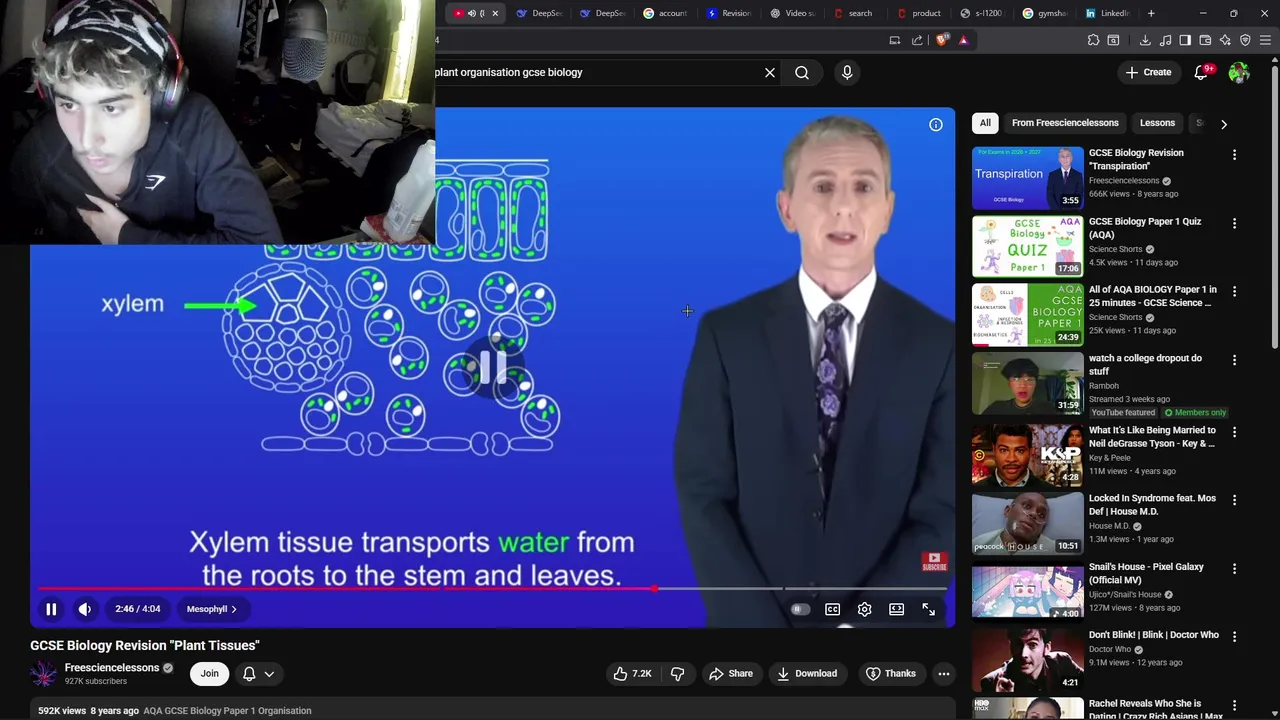1280x720 pixels.
Task: Download the video
Action: click(x=807, y=674)
